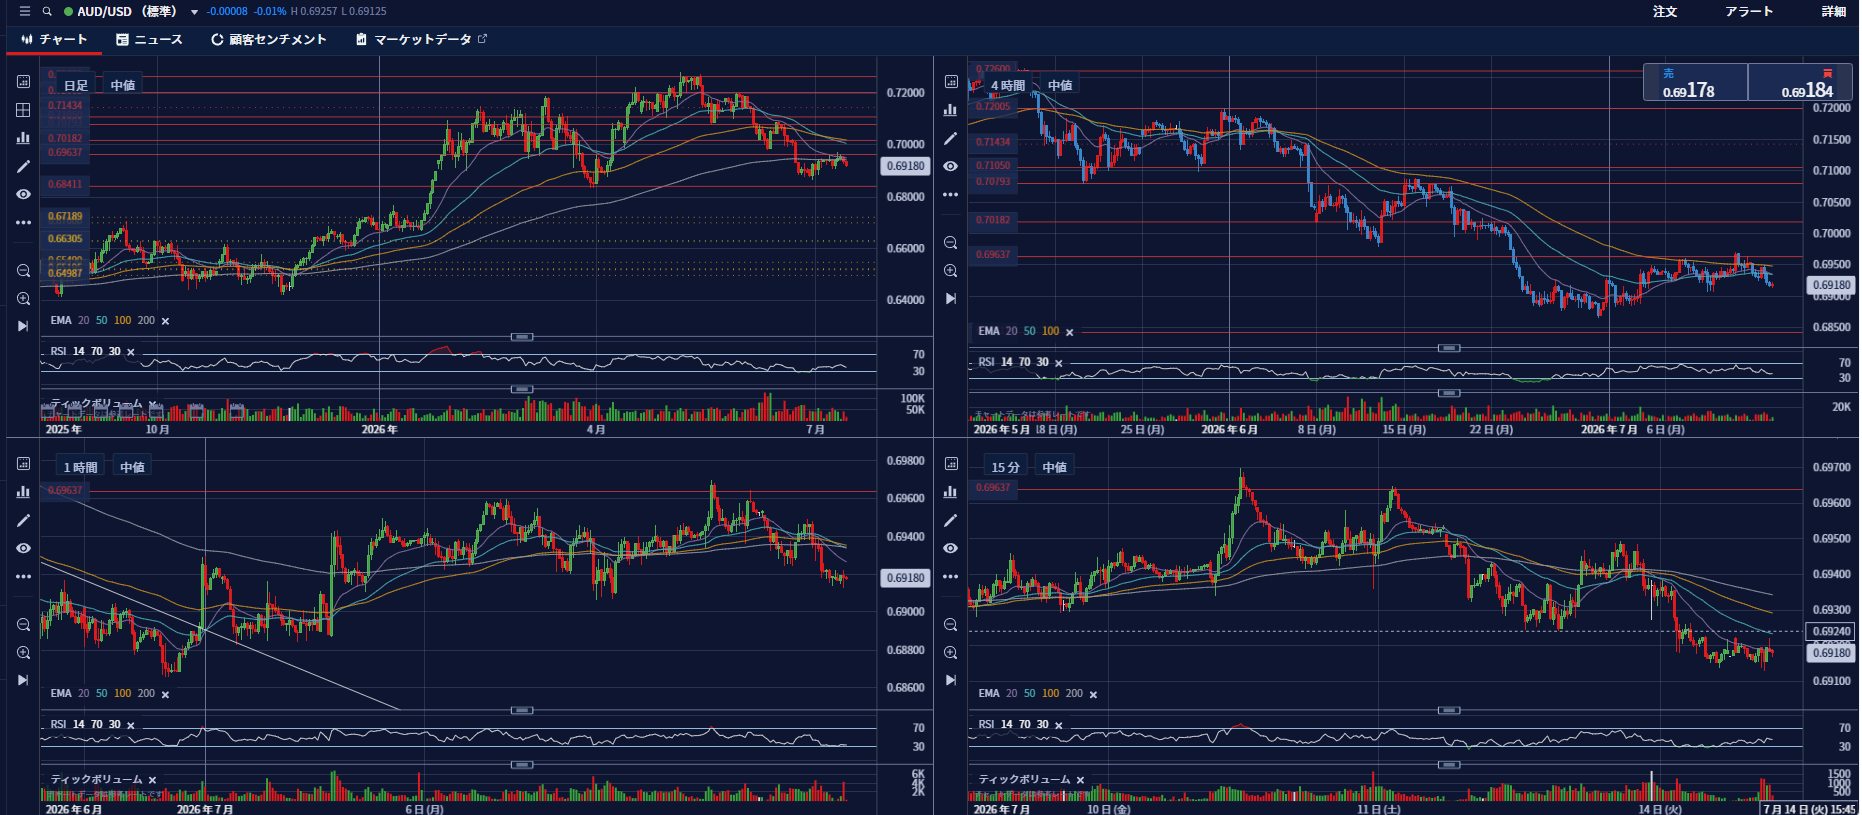
Task: Open the 15分 timeframe dropdown
Action: click(x=1005, y=467)
